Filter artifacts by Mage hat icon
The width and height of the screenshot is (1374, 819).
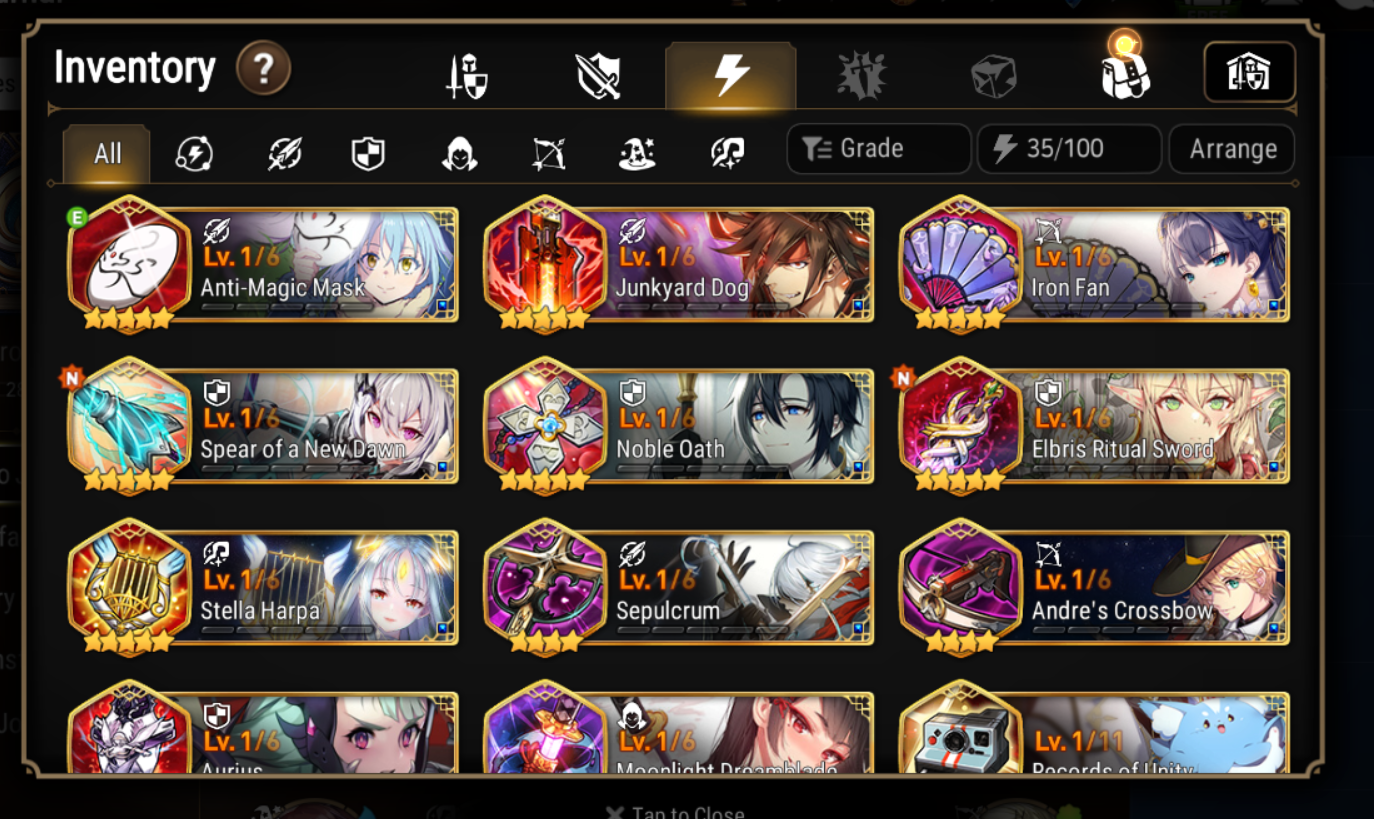coord(637,154)
